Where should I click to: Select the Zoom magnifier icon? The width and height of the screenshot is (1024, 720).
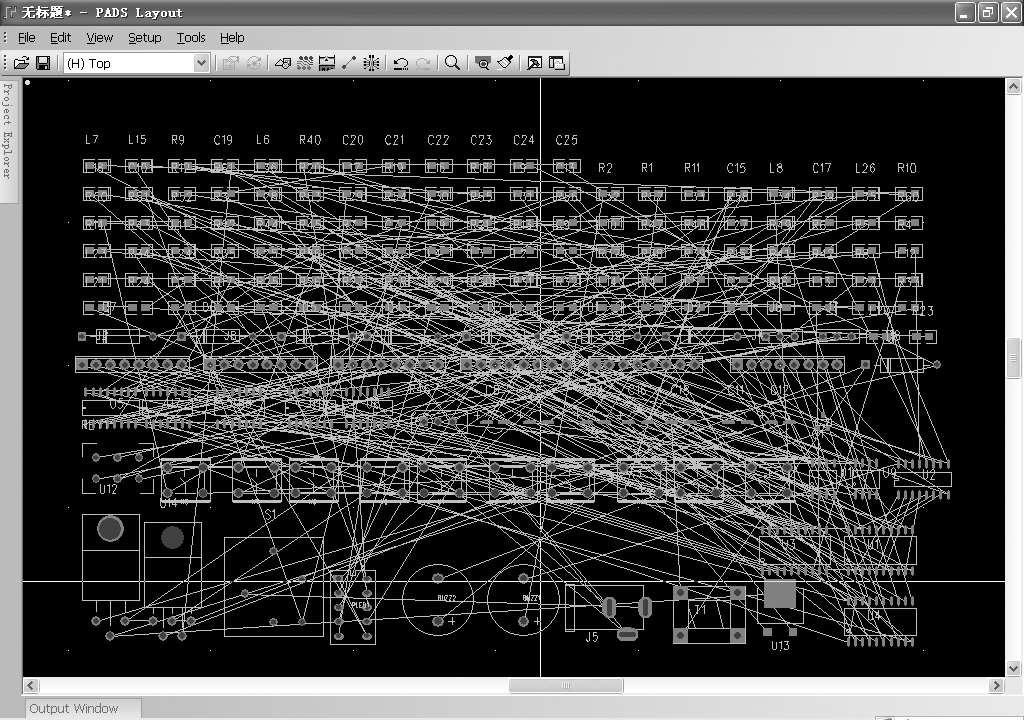coord(452,63)
